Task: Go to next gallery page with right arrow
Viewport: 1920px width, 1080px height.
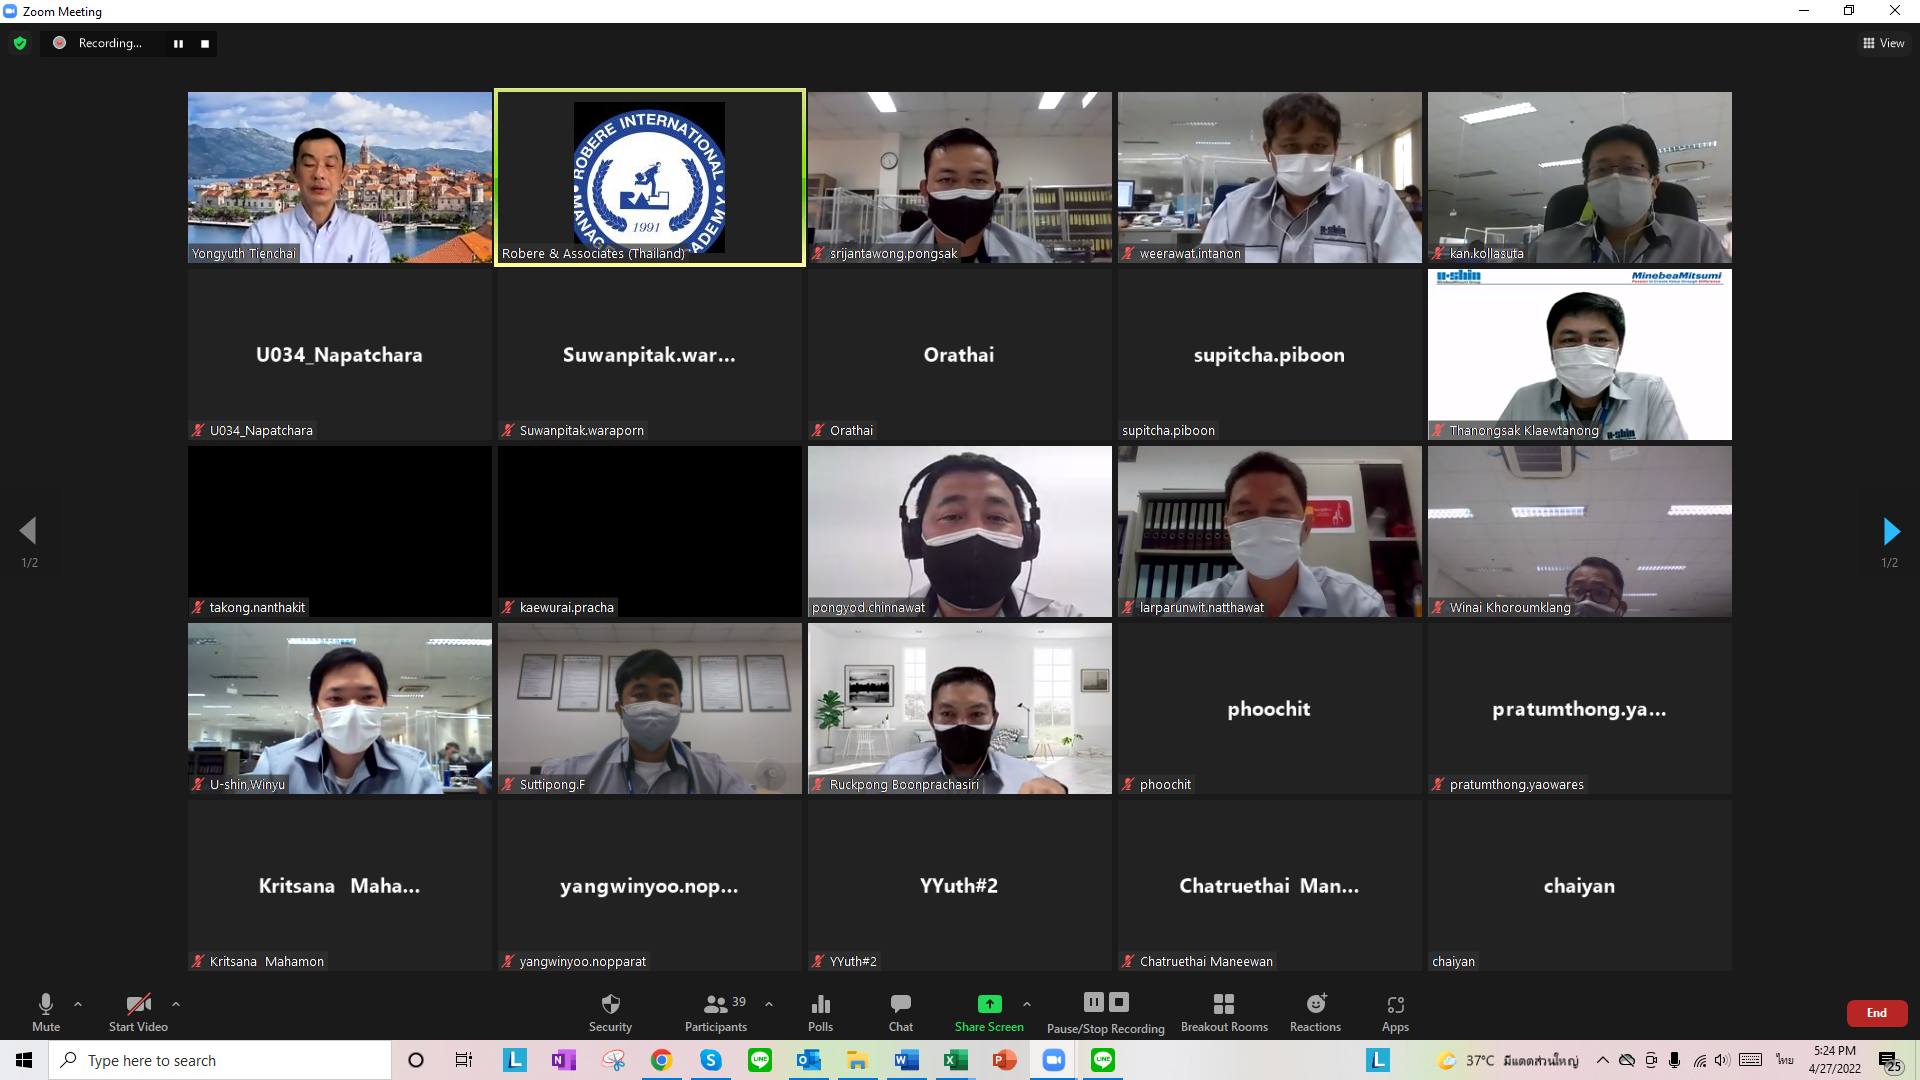Action: [1890, 531]
